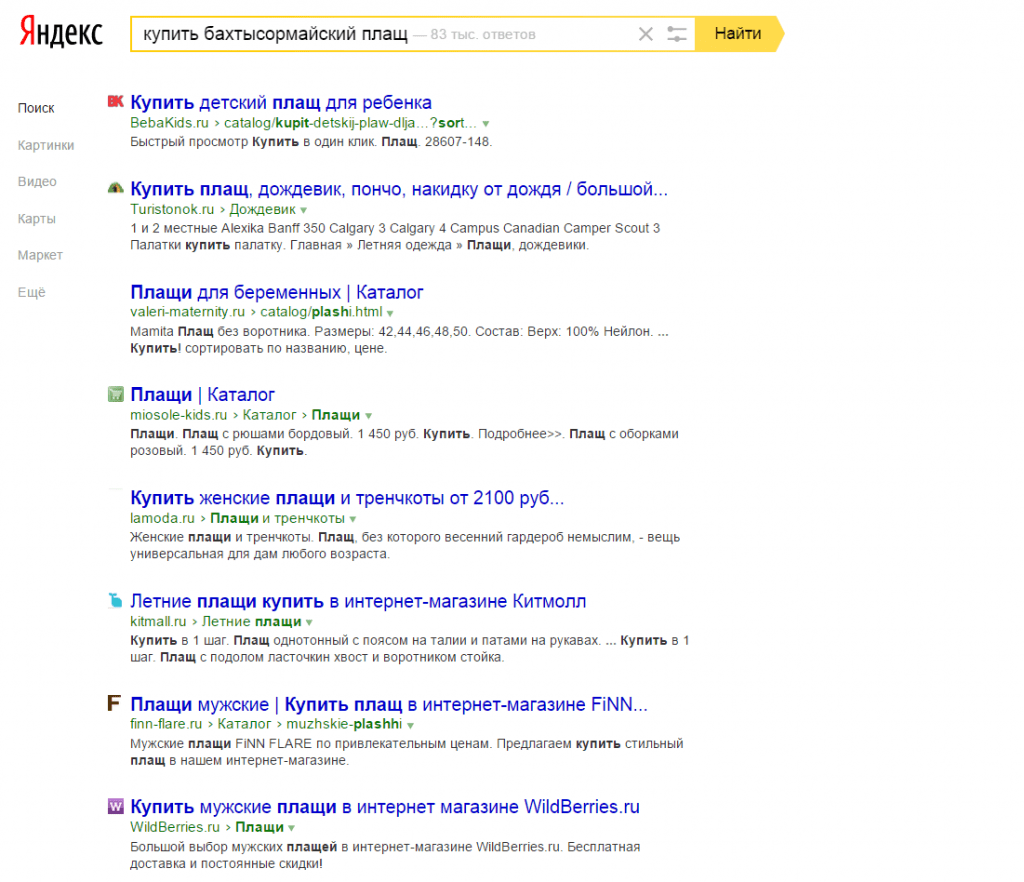
Task: Expand the valeri-maternity.ru result dropdown arrow
Action: 390,313
